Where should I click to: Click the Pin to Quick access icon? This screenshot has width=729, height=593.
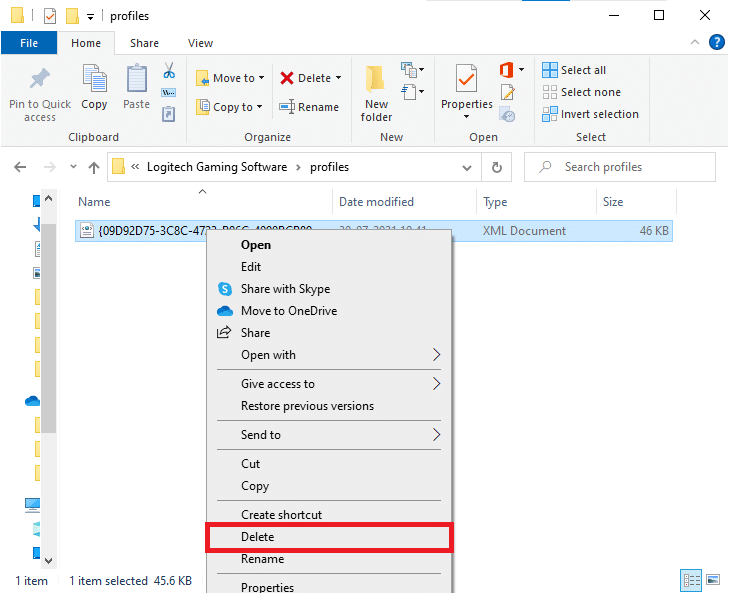point(40,80)
